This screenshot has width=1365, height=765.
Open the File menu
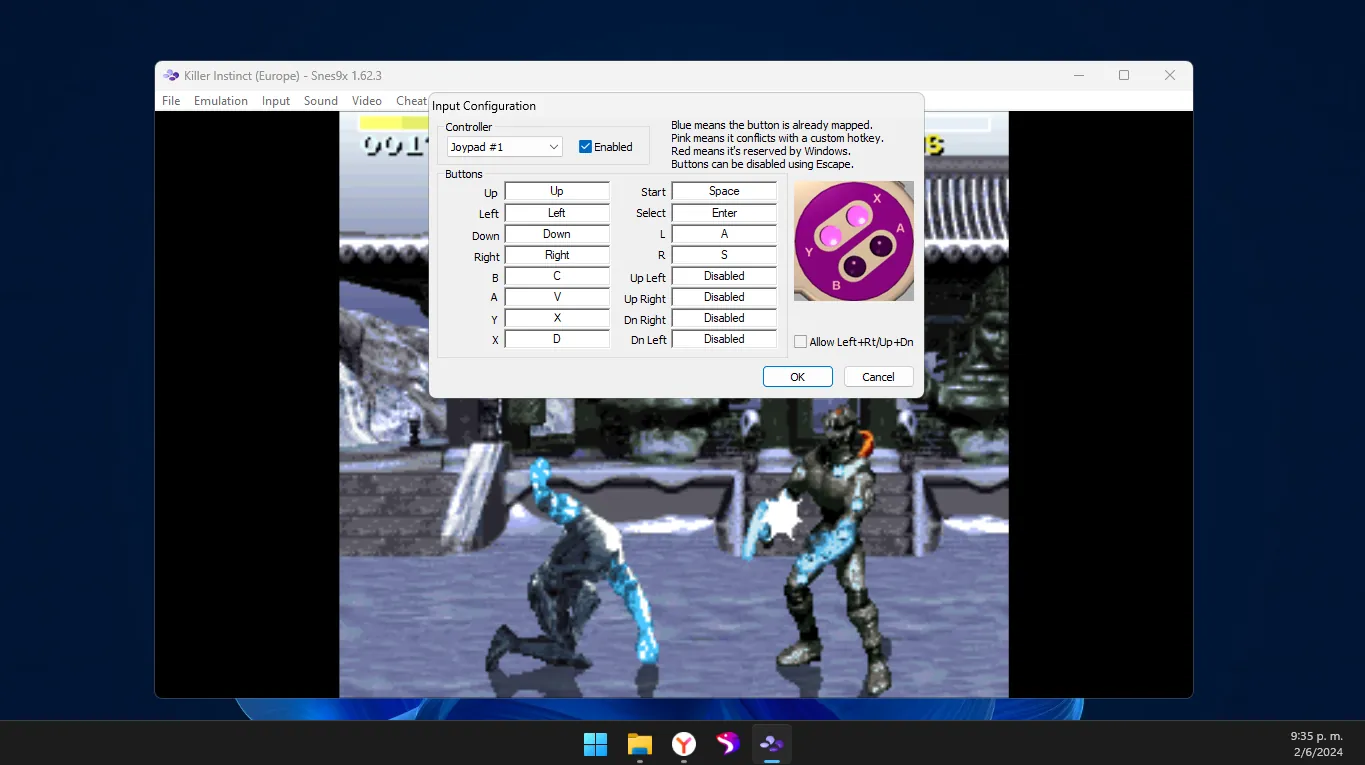171,101
